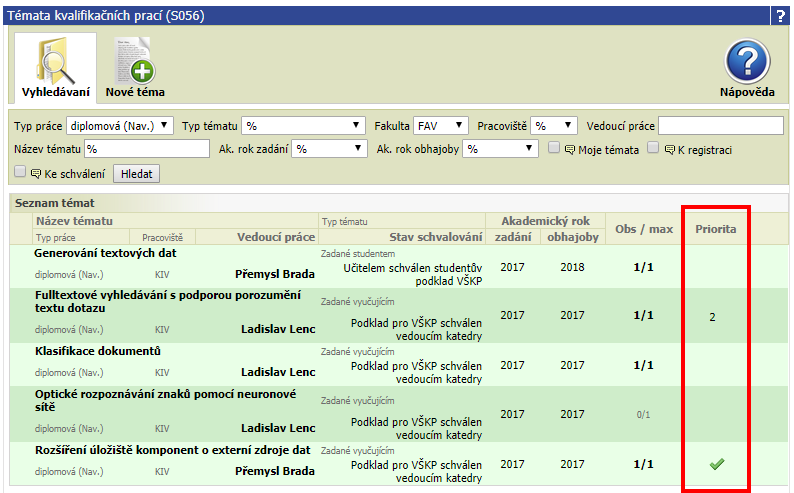Expand the Fakulta FAV dropdown
Image resolution: width=794 pixels, height=493 pixels.
[x=441, y=126]
